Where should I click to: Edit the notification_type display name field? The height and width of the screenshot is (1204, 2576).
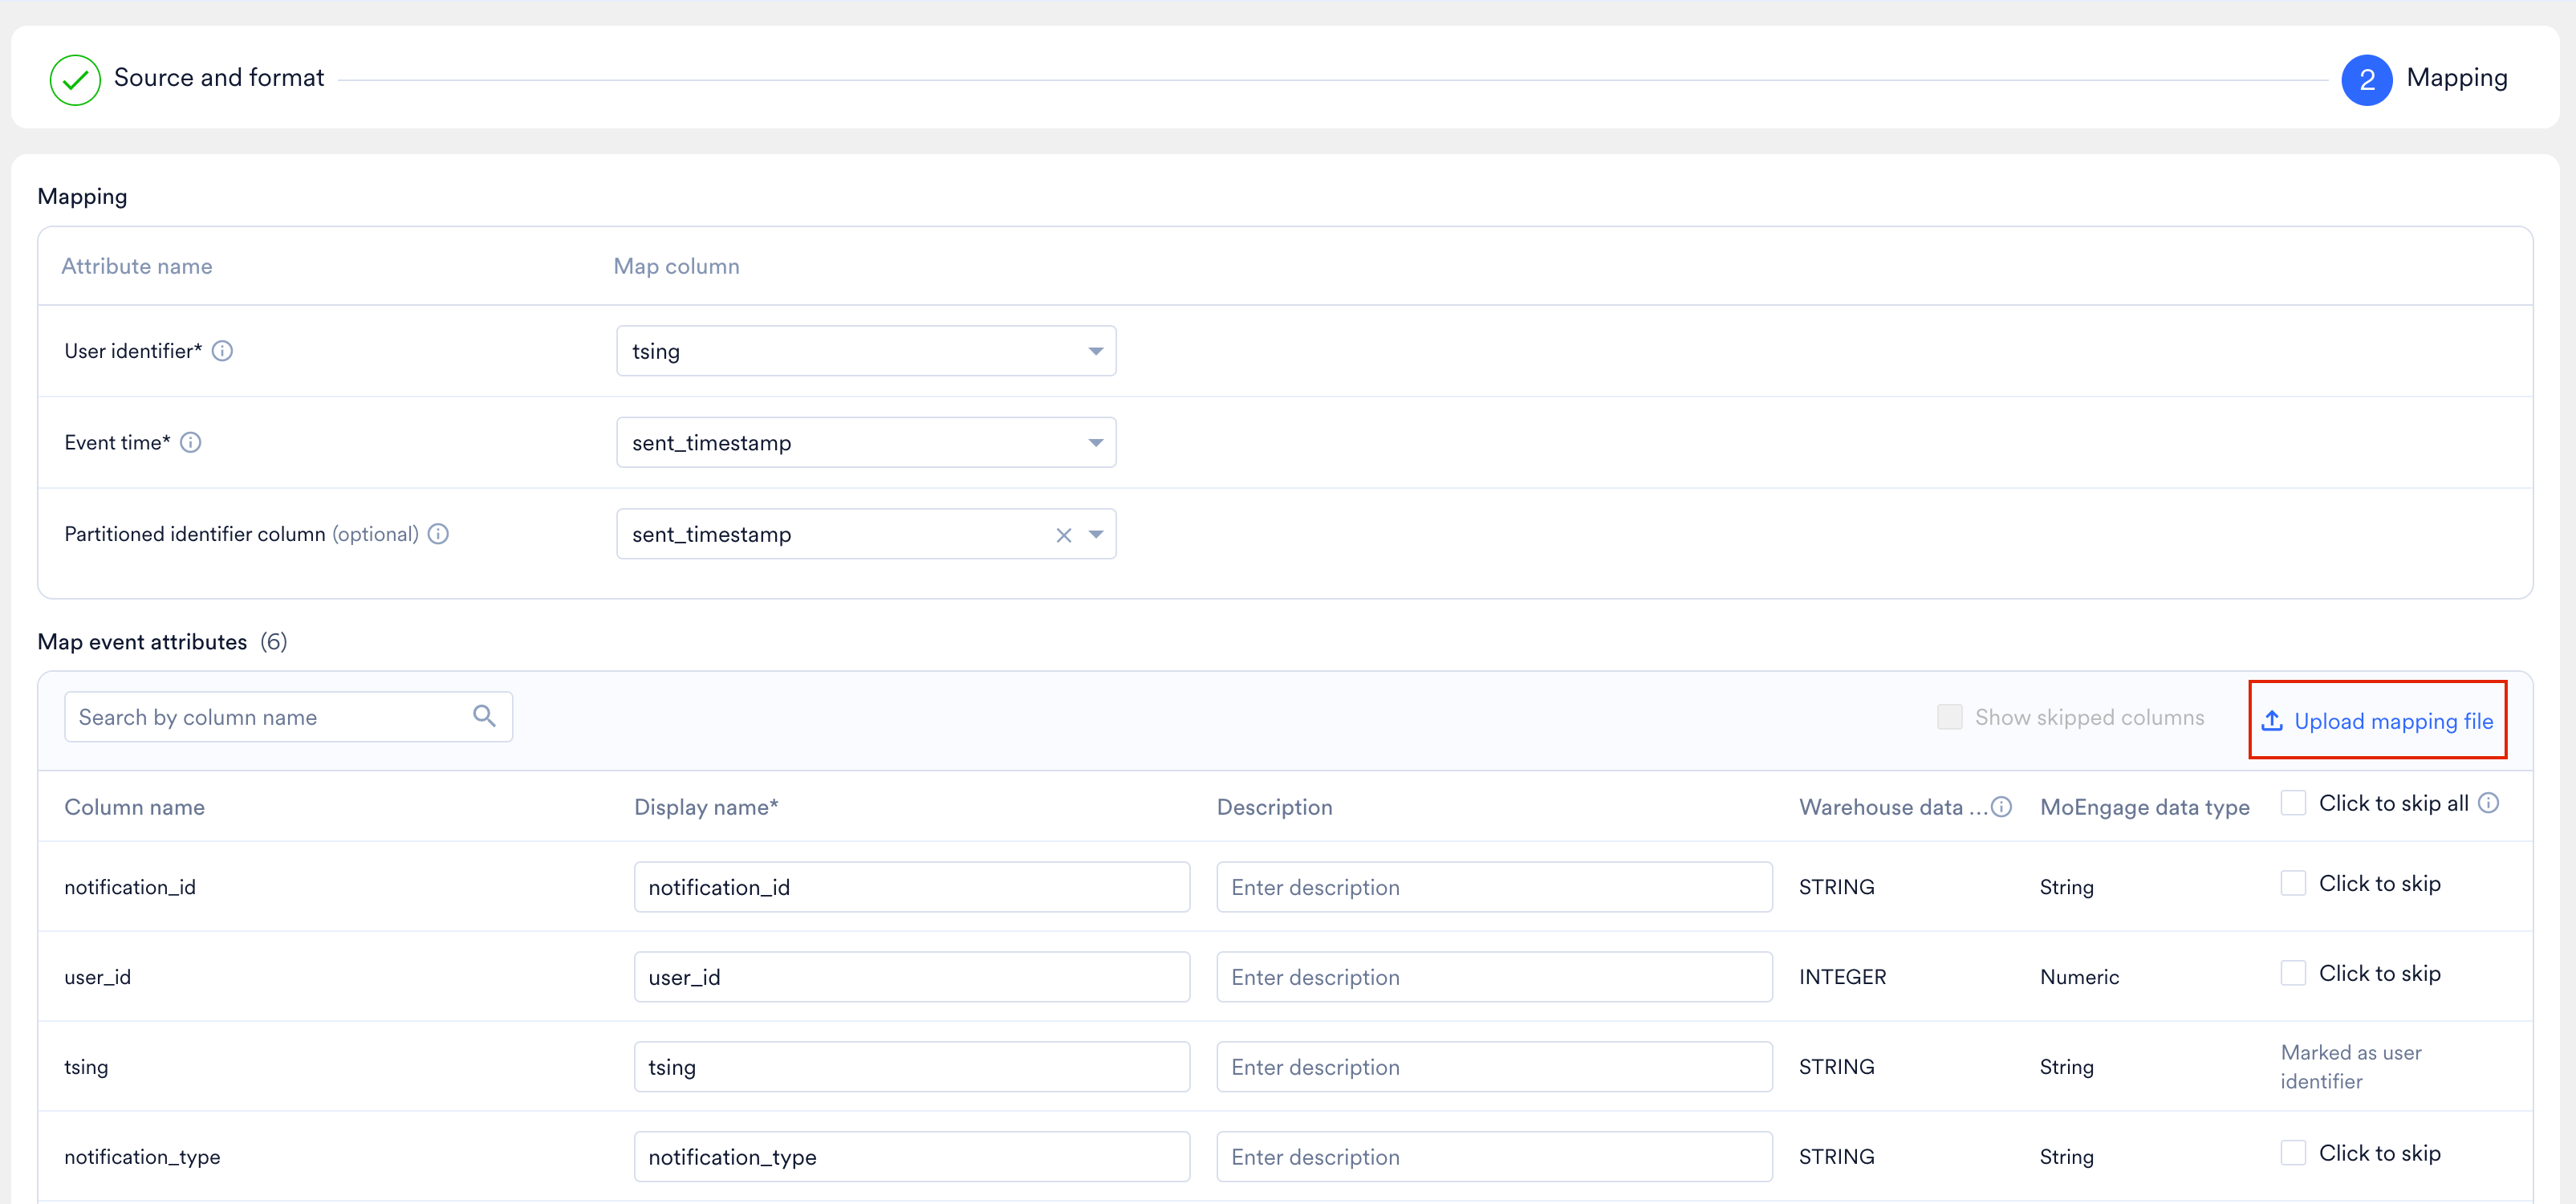(911, 1157)
